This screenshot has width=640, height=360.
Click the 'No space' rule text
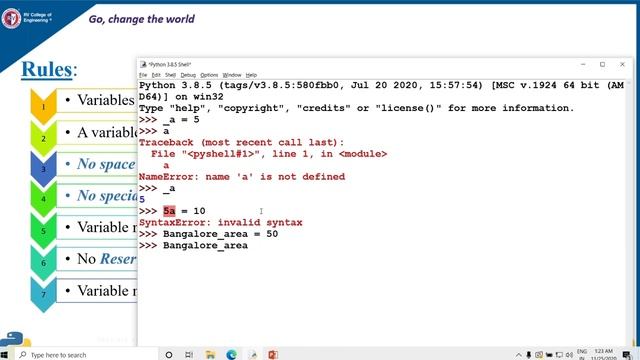pyautogui.click(x=106, y=164)
